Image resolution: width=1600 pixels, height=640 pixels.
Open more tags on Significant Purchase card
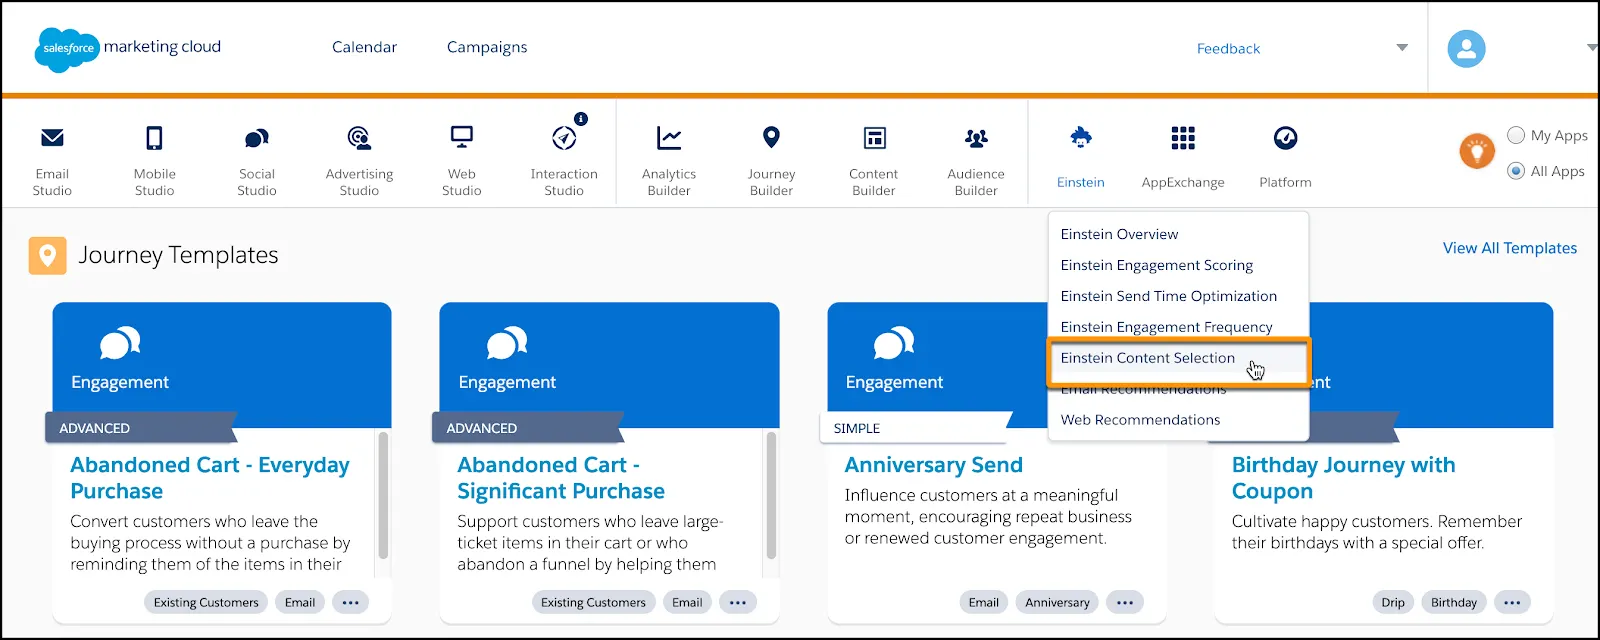[738, 602]
